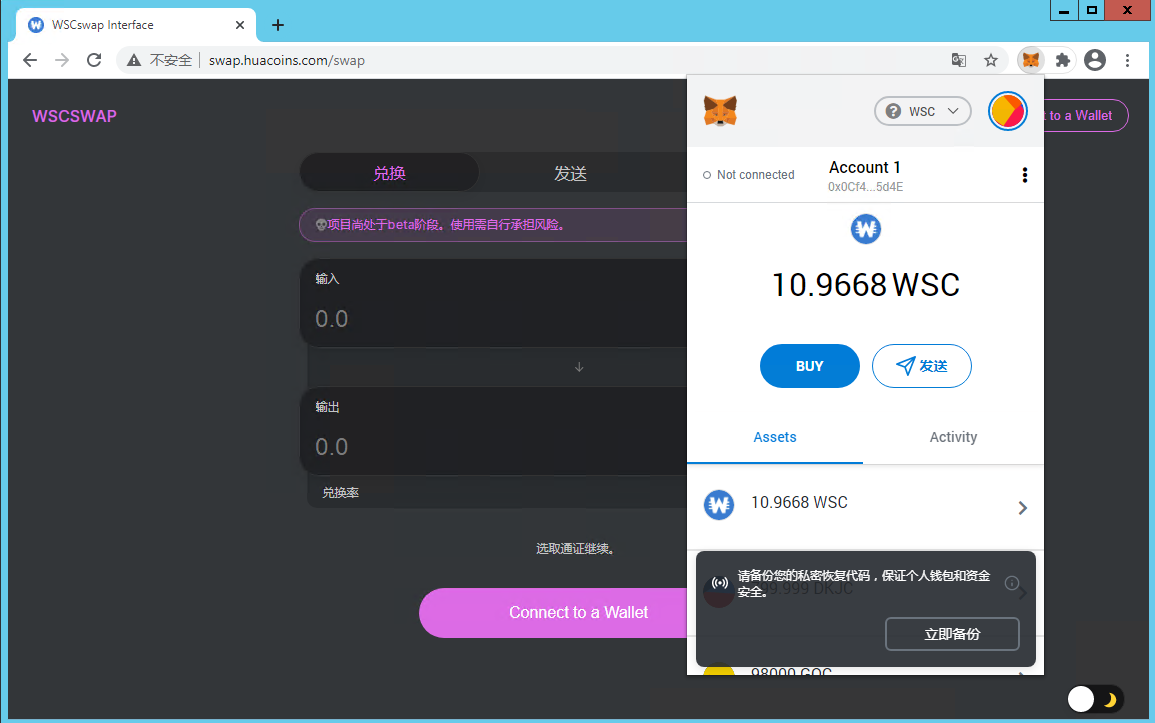The width and height of the screenshot is (1155, 723).
Task: Click the 选取通证继续 prompt text
Action: point(575,549)
